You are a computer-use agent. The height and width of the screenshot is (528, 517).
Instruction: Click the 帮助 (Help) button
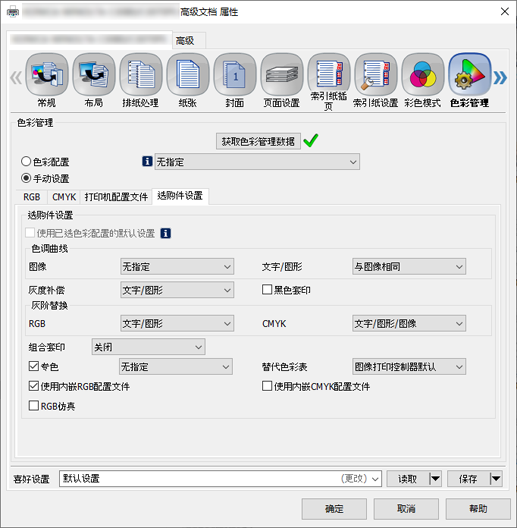coord(478,508)
